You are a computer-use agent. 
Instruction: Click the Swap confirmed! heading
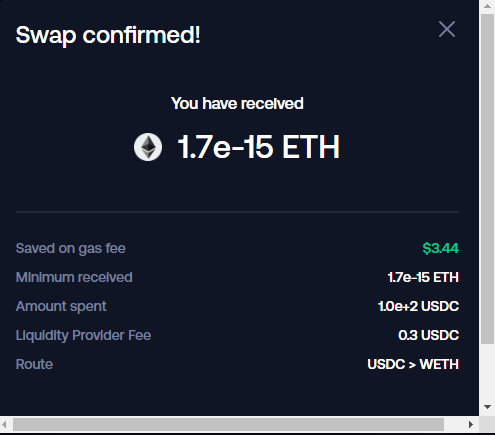(x=108, y=35)
